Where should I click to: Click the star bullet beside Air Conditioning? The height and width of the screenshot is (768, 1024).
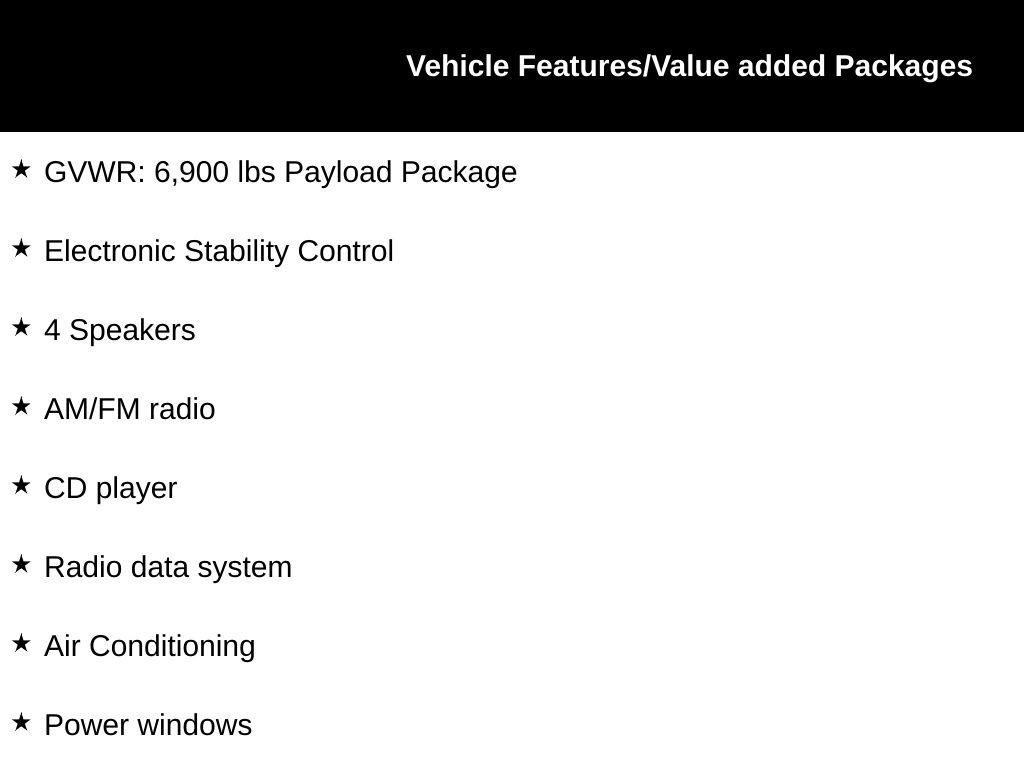[x=21, y=643]
